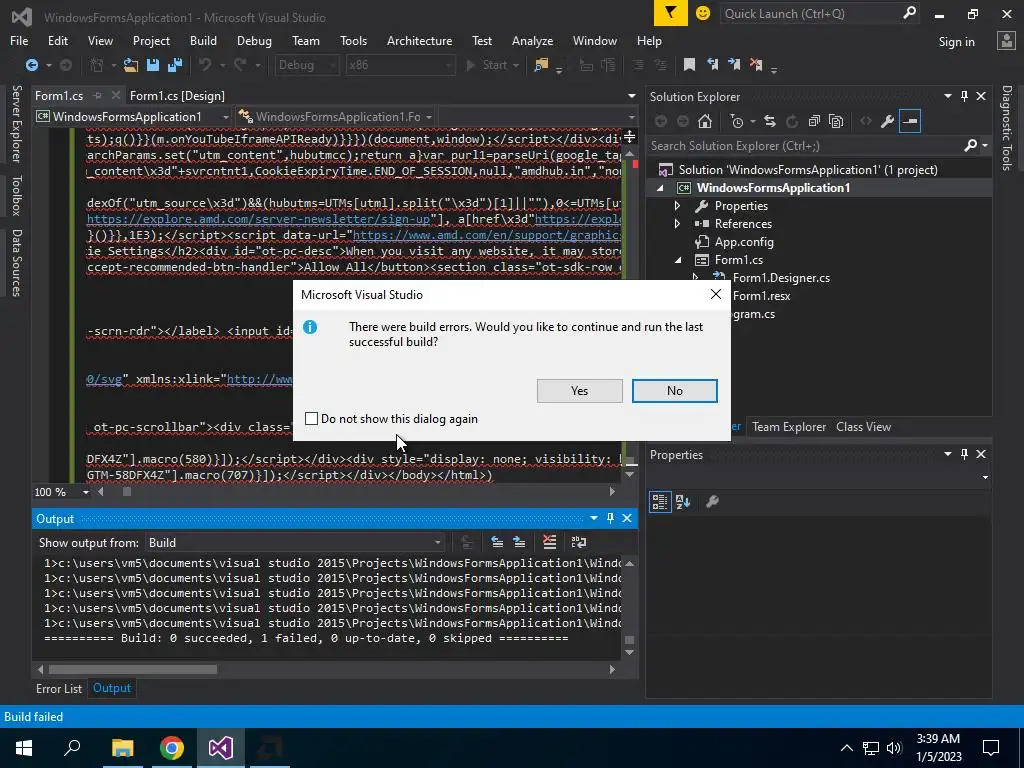This screenshot has width=1024, height=768.
Task: Toggle auto-hide pin on Output panel
Action: coord(611,519)
